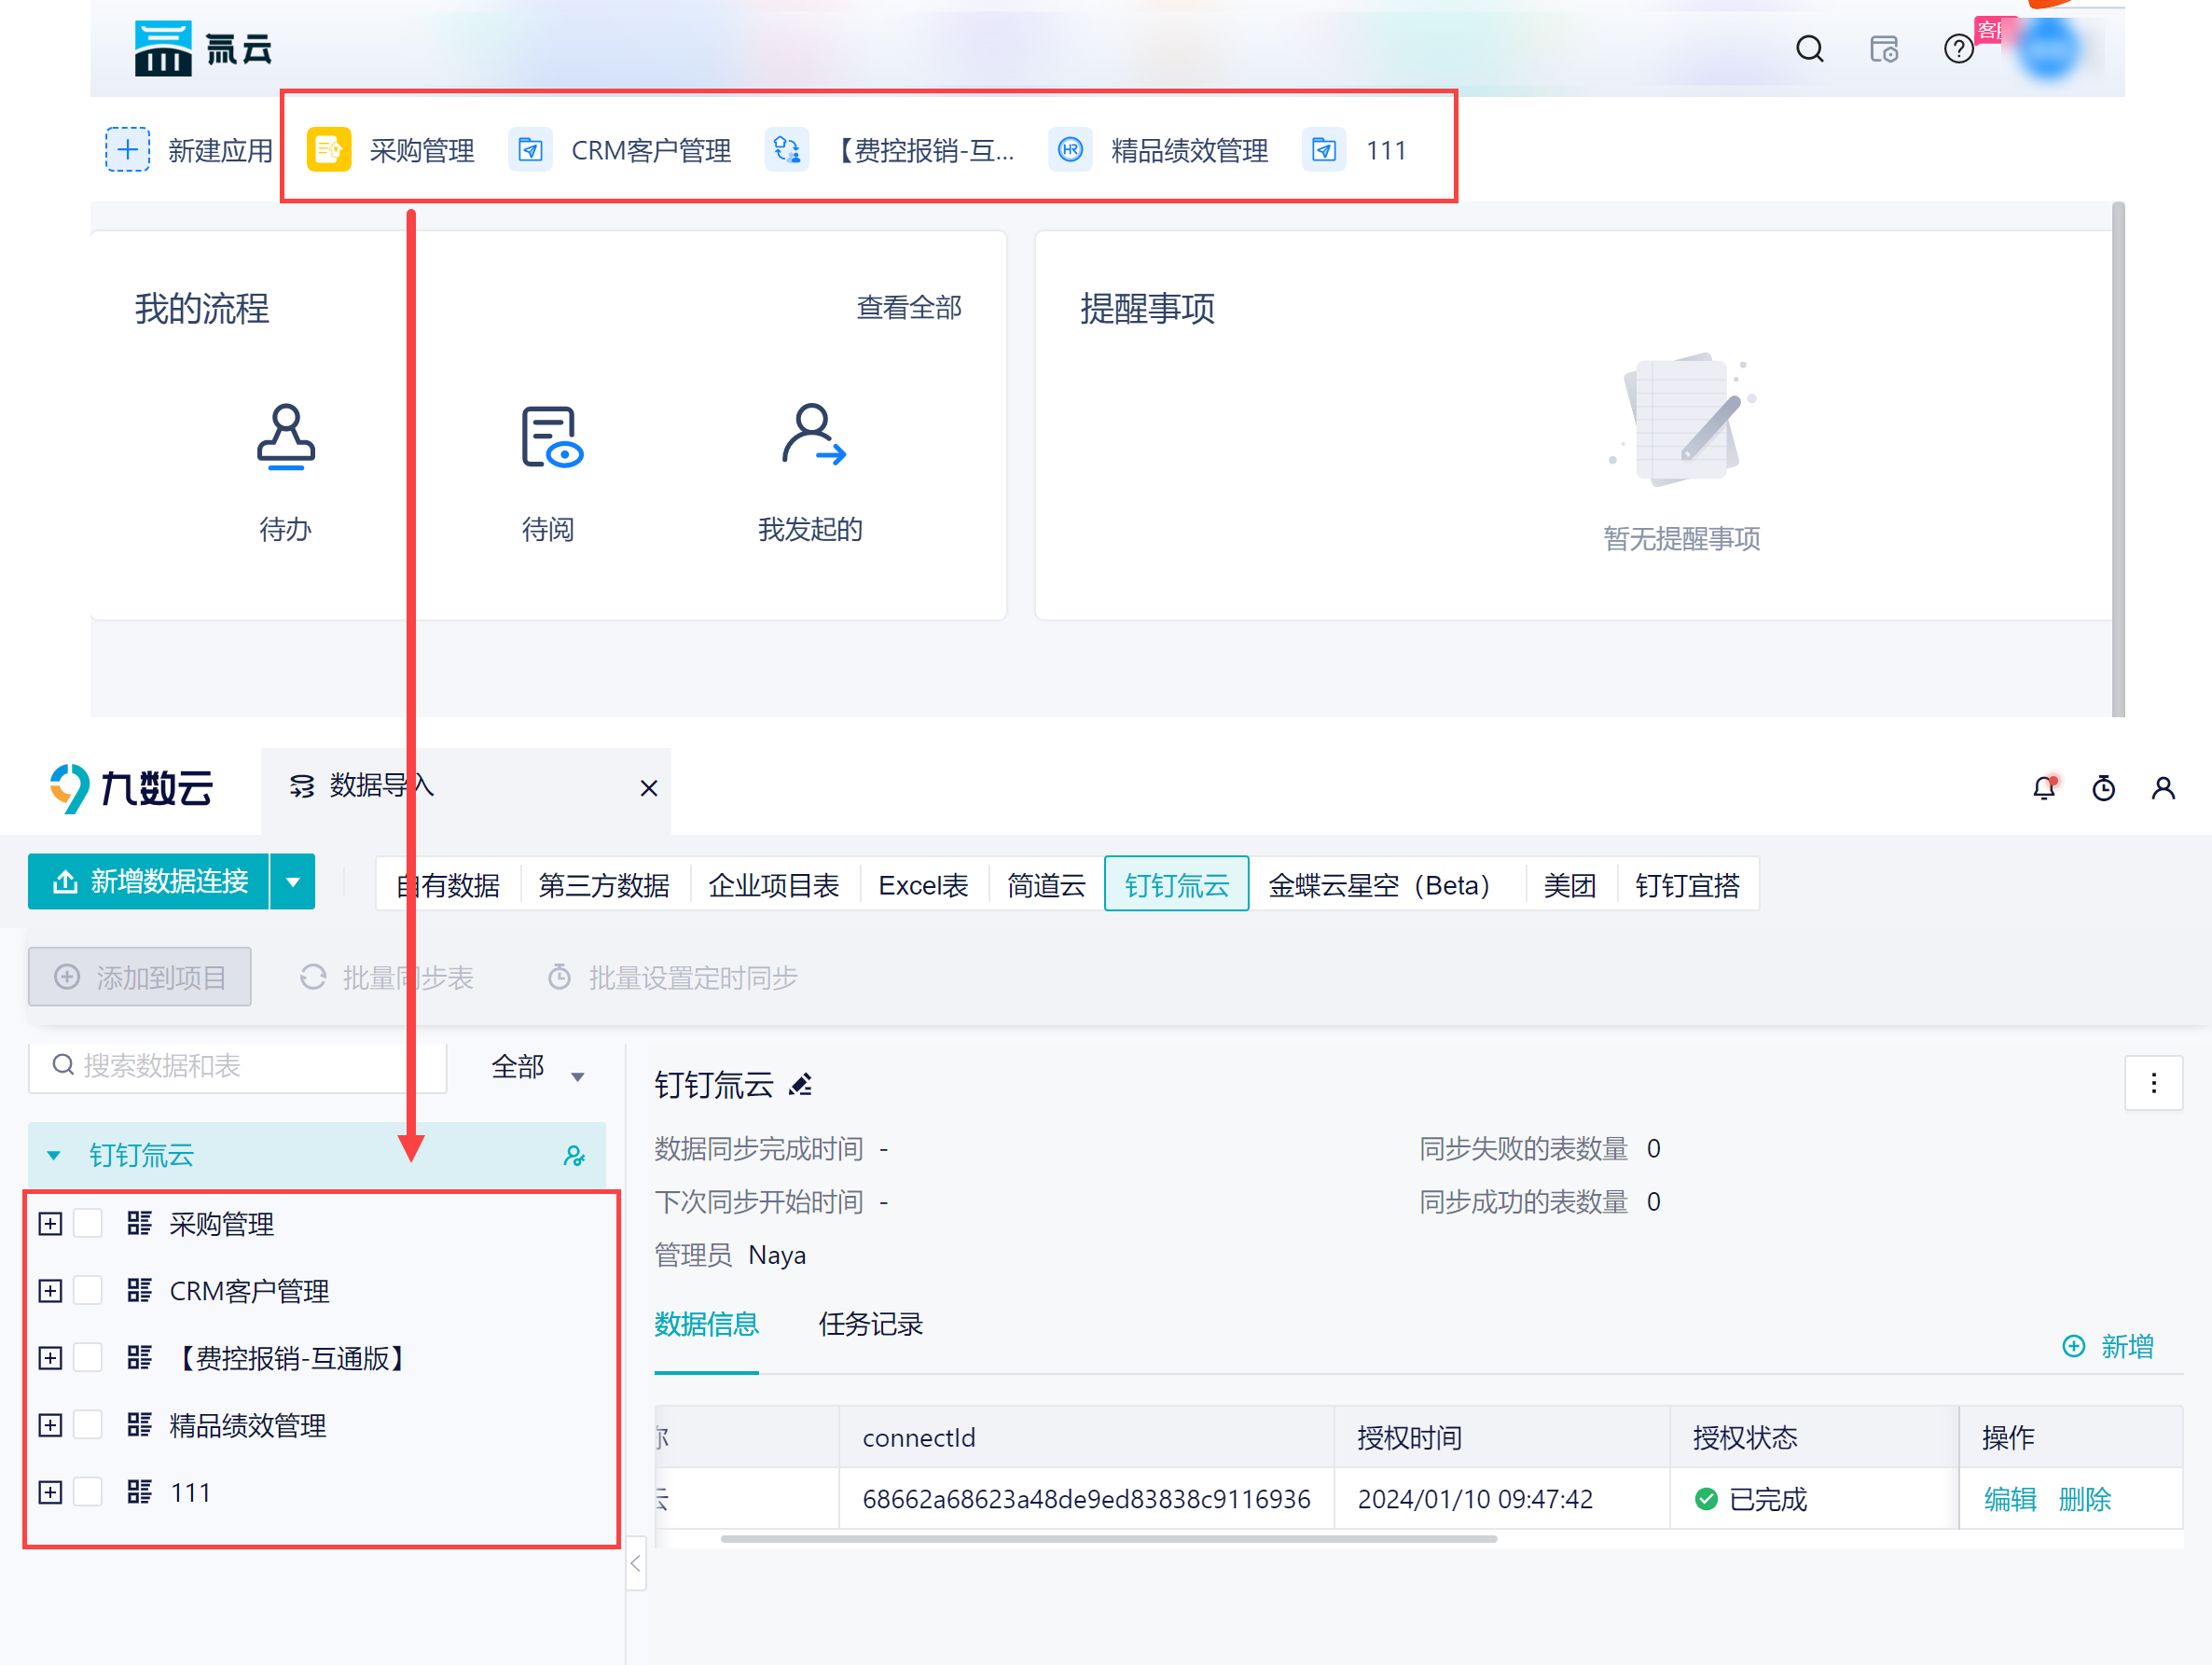This screenshot has width=2212, height=1665.
Task: Click the edit pencil next to 钉钉氚云
Action: pyautogui.click(x=800, y=1085)
